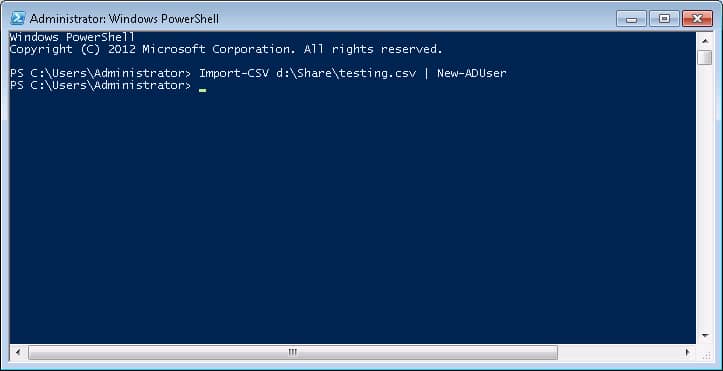Screen dimensions: 723x371
Task: Click the horizontal scrollbar left arrow
Action: (18, 353)
